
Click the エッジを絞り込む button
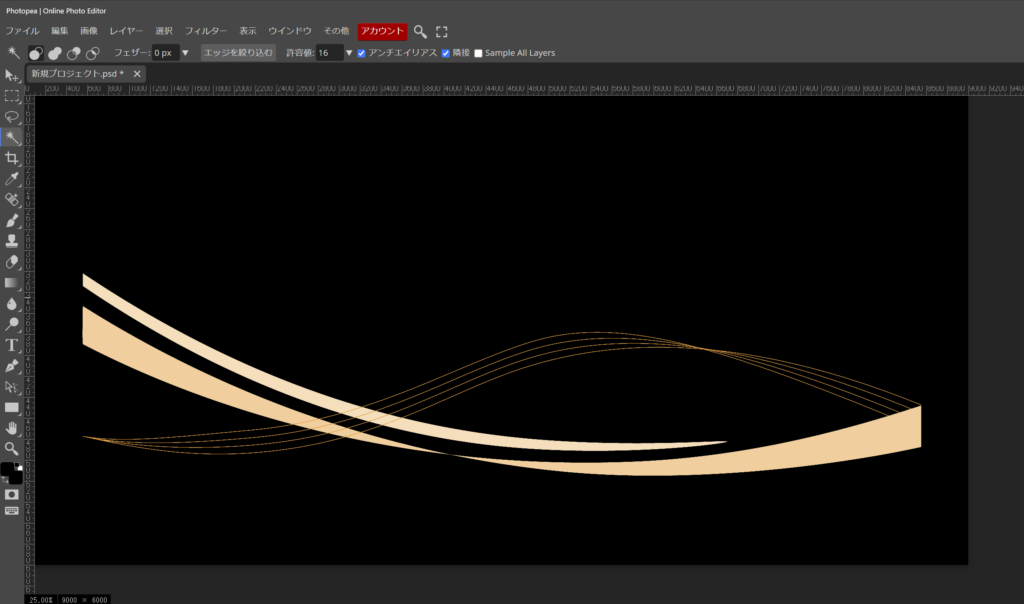tap(237, 53)
